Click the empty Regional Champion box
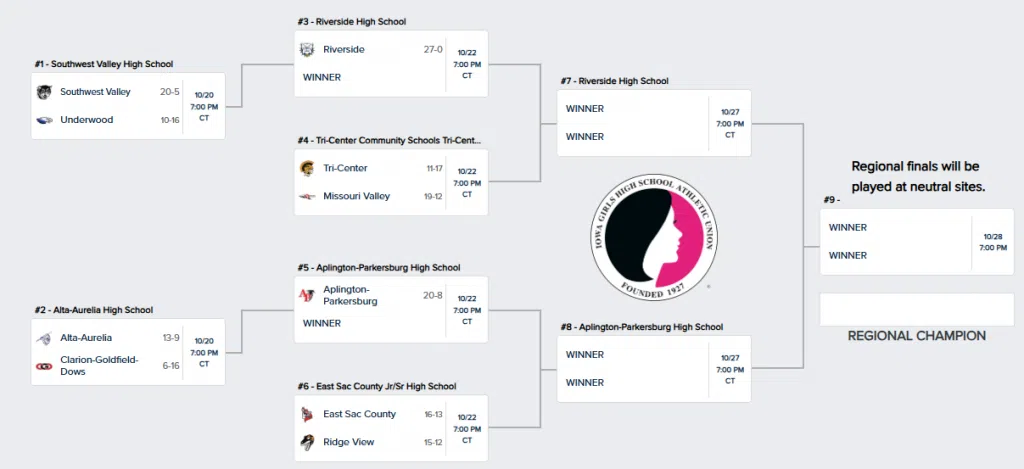Image resolution: width=1024 pixels, height=469 pixels. pyautogui.click(x=916, y=309)
